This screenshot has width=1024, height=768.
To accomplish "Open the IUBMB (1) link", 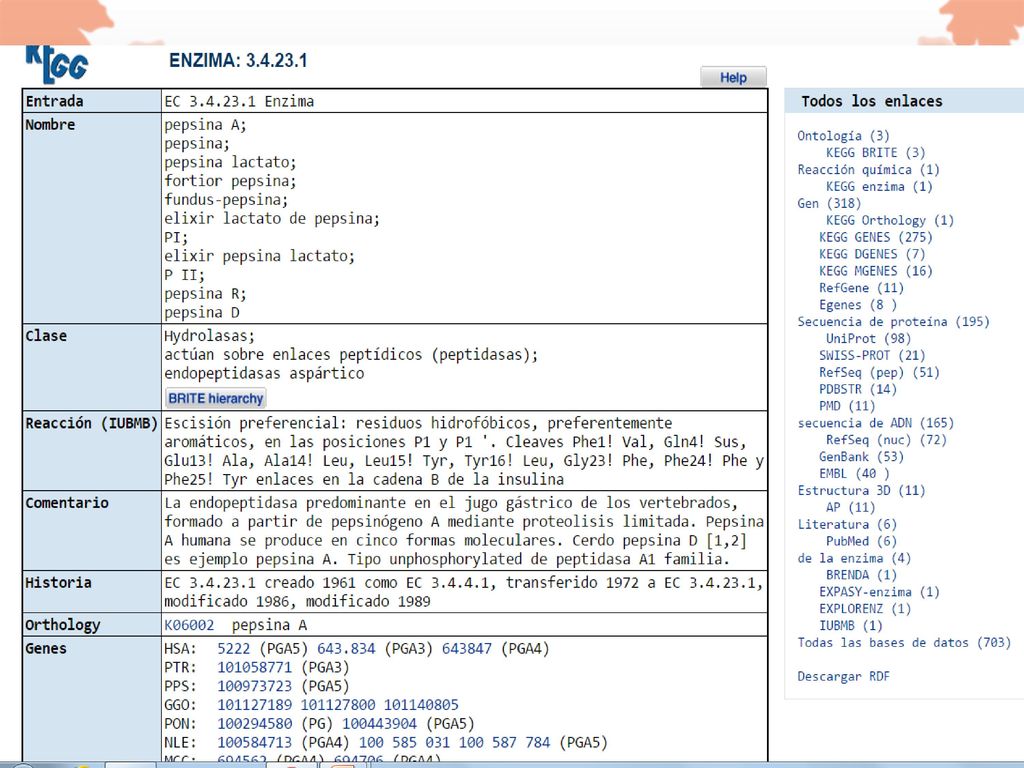I will (851, 626).
